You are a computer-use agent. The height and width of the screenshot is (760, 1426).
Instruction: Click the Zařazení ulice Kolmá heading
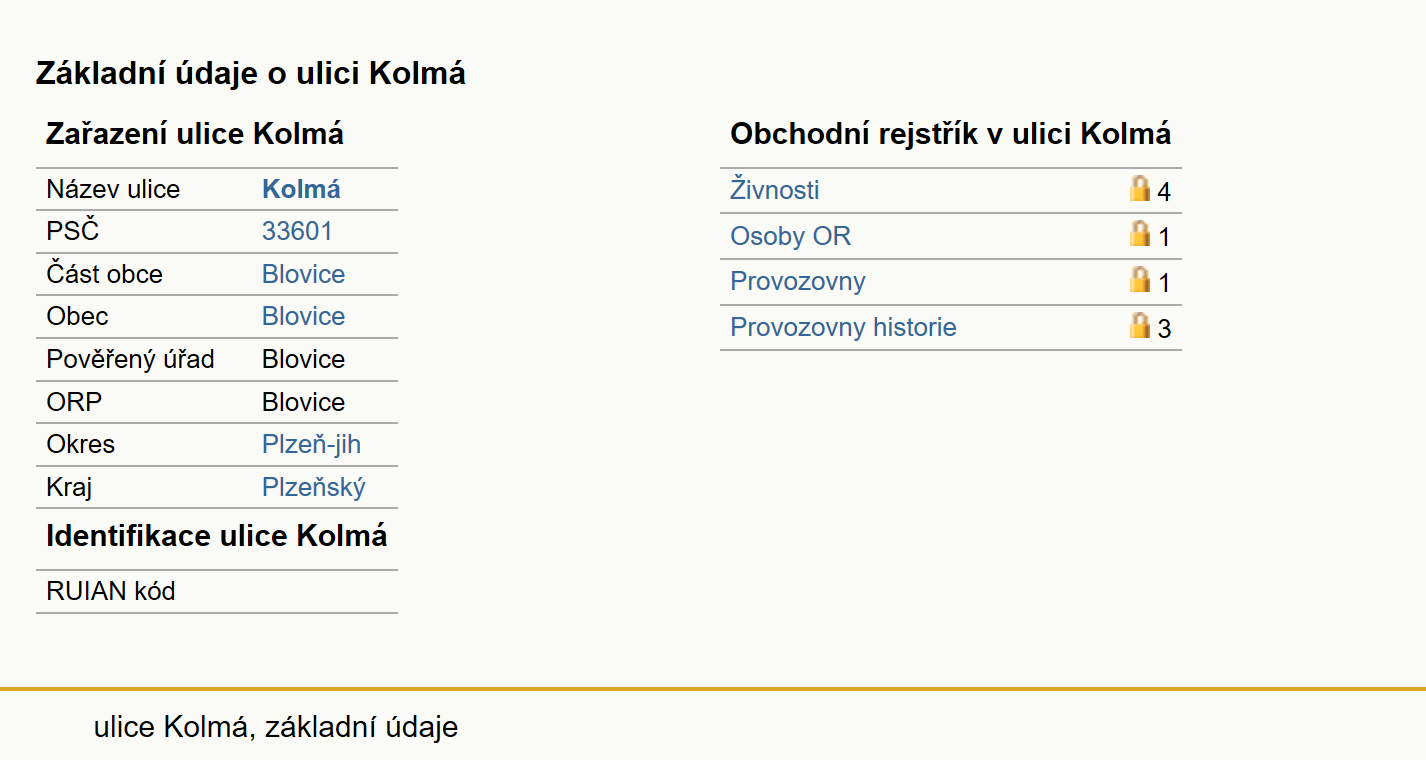(195, 134)
